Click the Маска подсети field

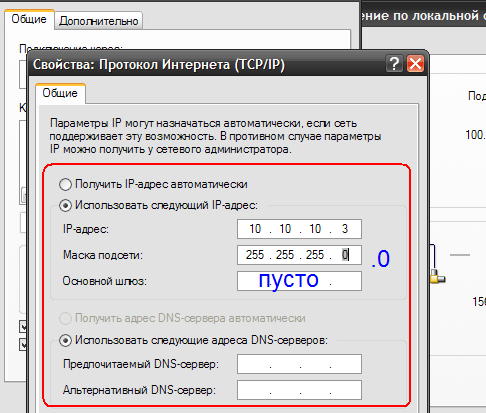[x=299, y=255]
